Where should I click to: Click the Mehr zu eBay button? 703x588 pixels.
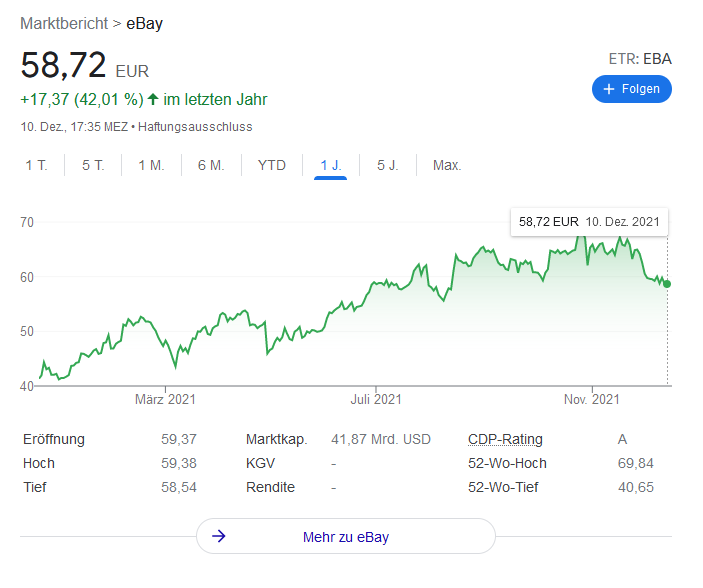tap(346, 537)
